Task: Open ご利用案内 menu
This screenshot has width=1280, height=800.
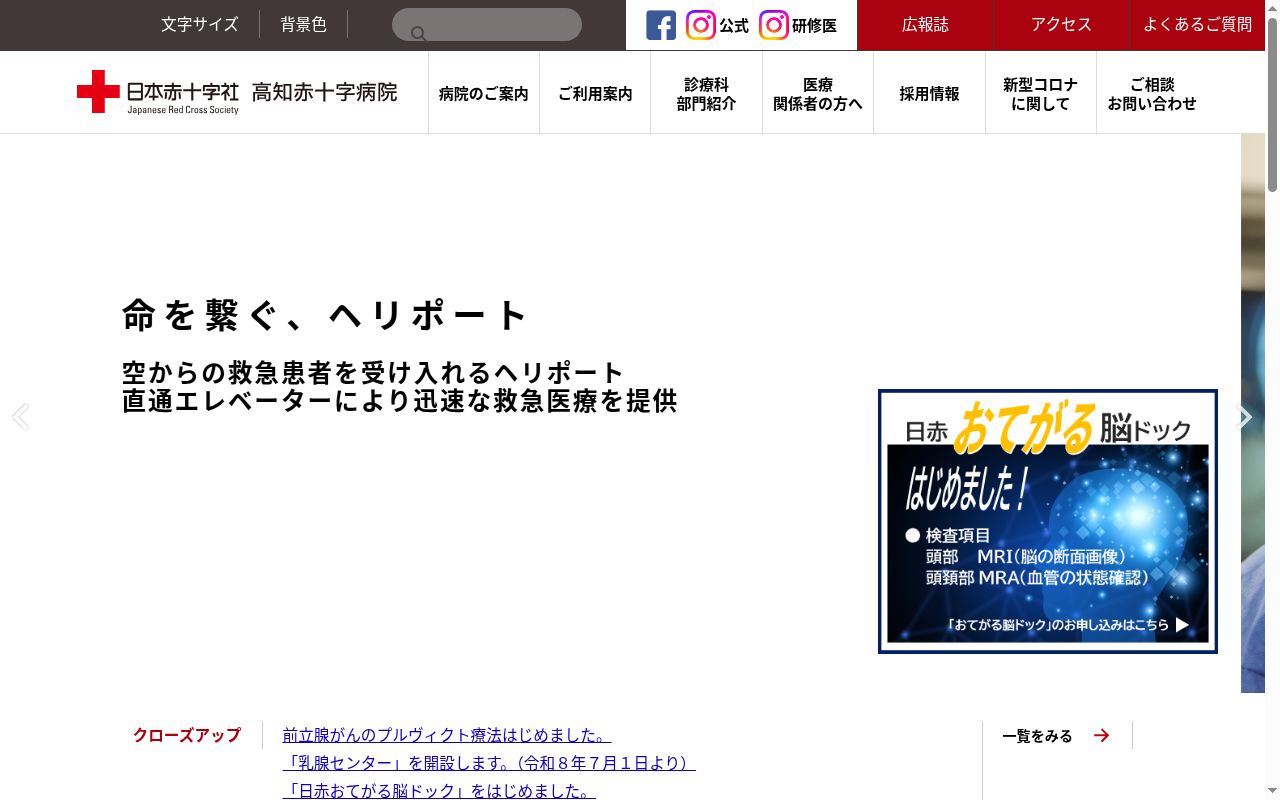Action: pyautogui.click(x=595, y=93)
